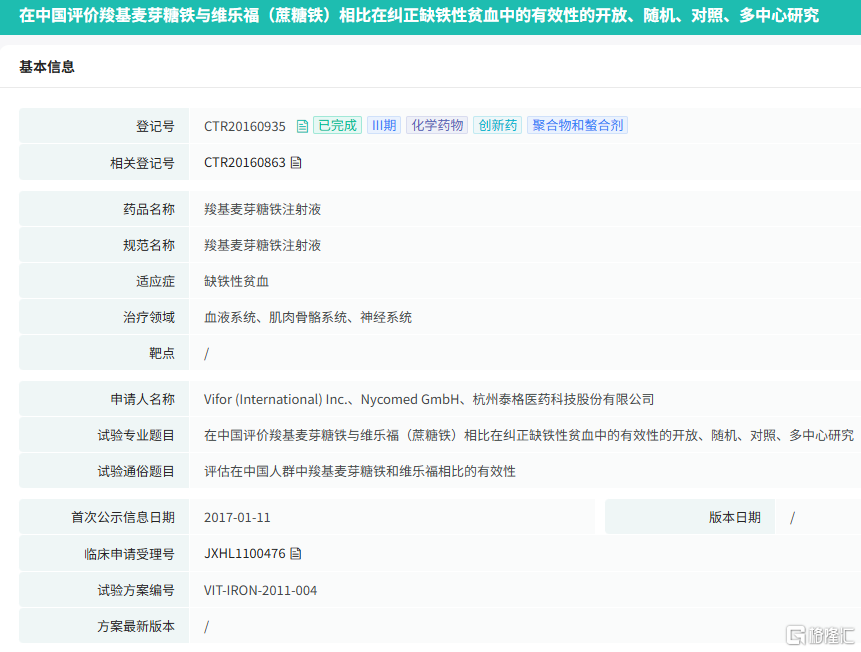Click the page title in green header
Viewport: 861px width, 652px height.
[419, 15]
